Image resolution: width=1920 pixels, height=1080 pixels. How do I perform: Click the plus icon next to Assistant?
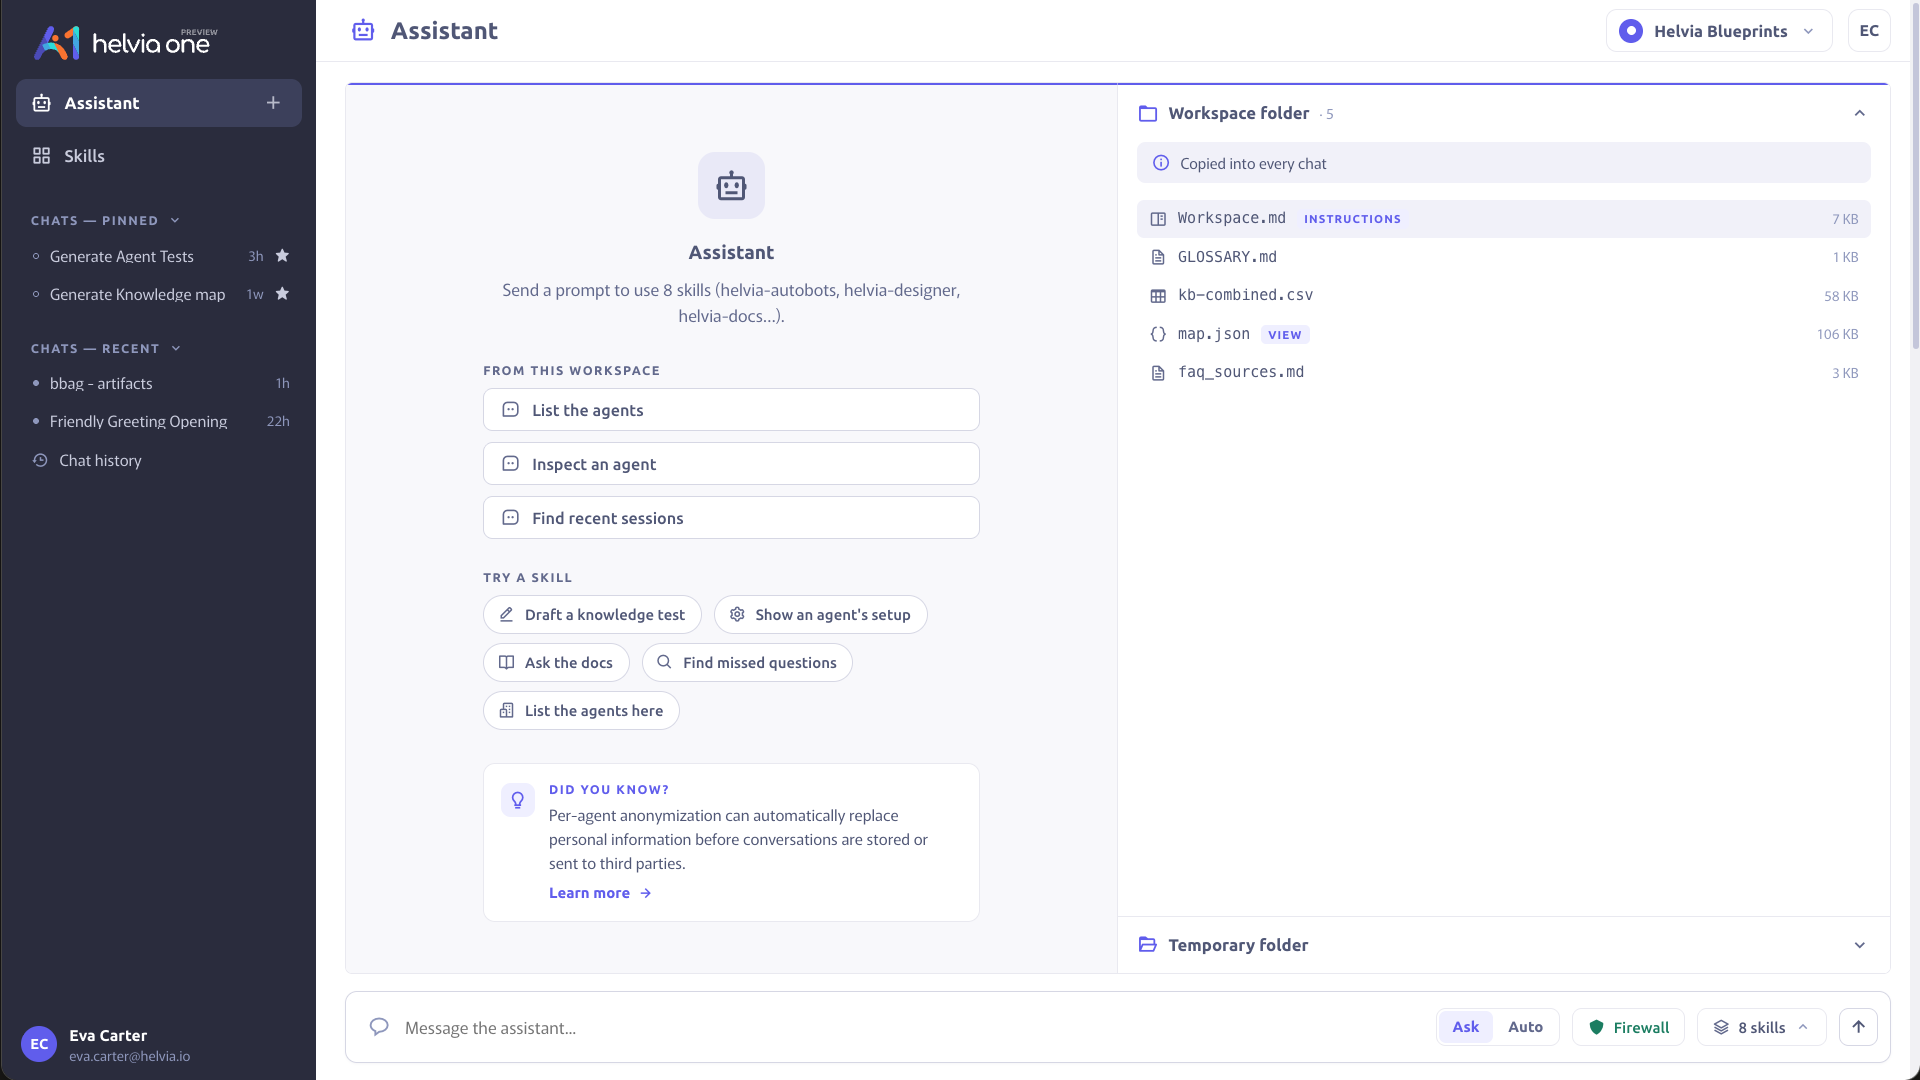[273, 103]
